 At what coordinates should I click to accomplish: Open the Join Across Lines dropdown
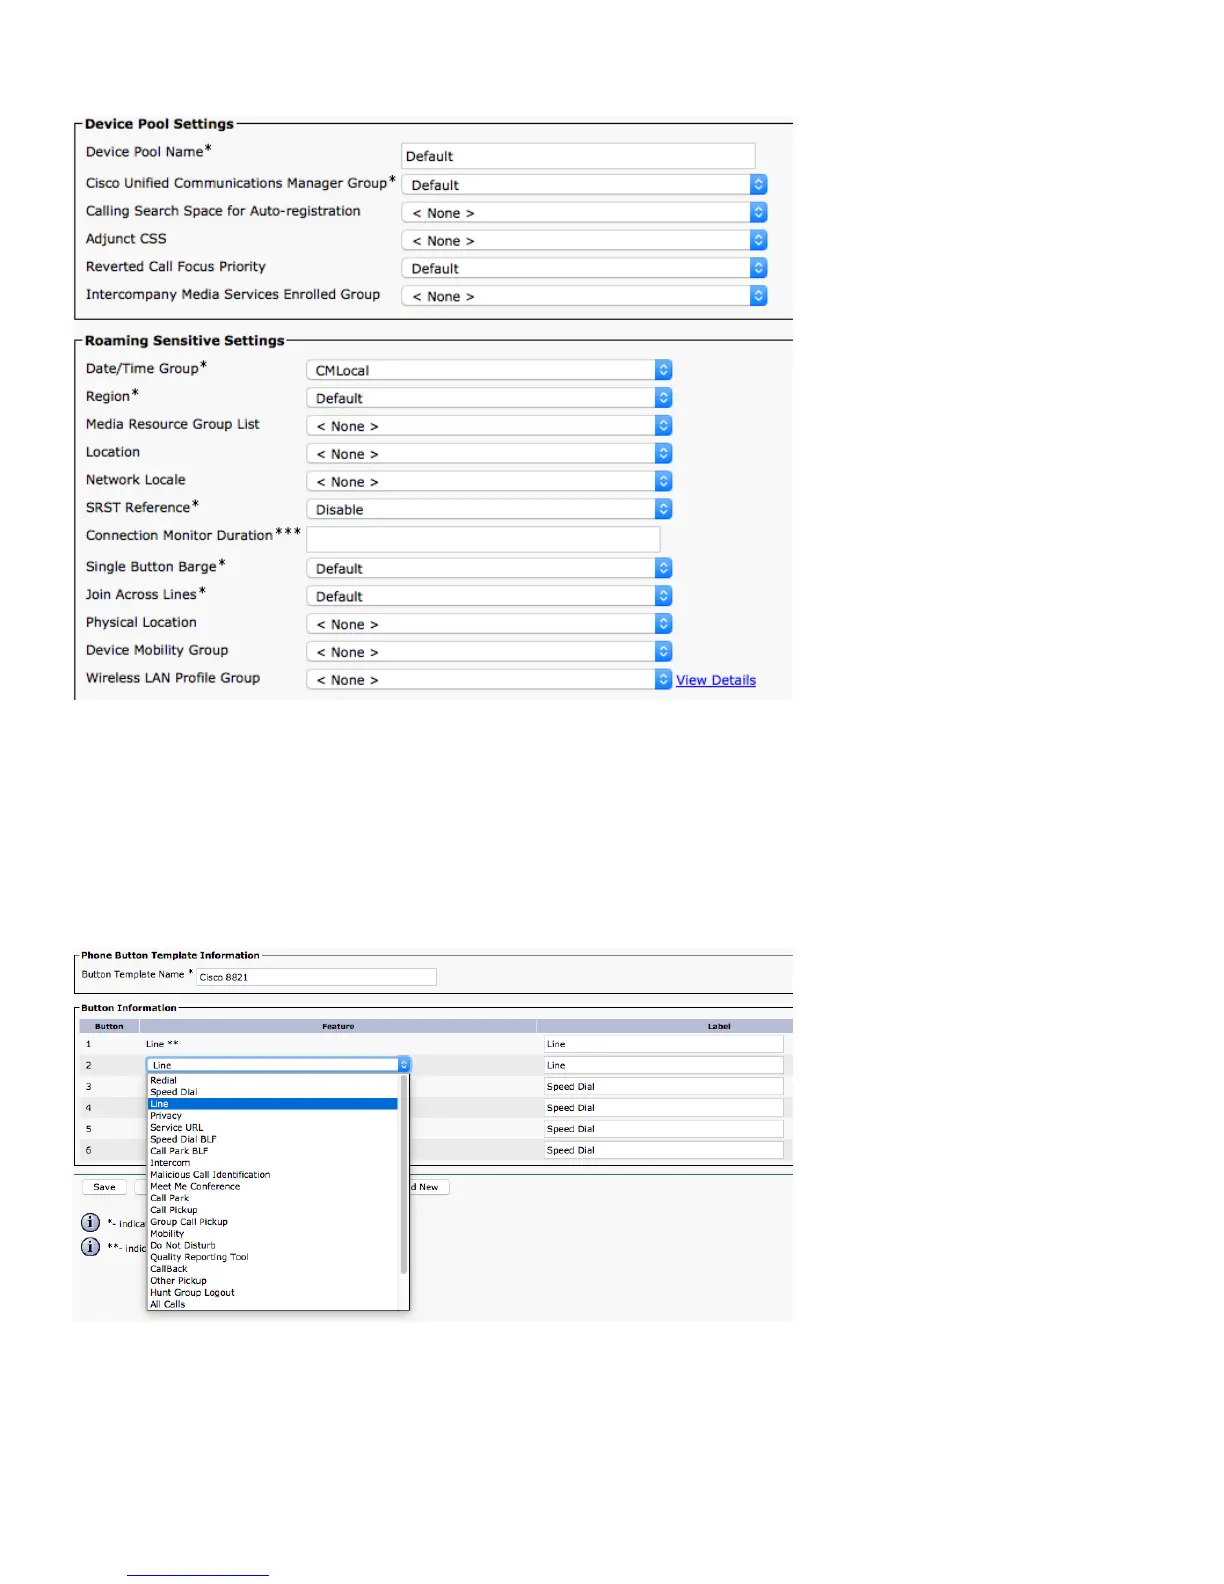489,596
